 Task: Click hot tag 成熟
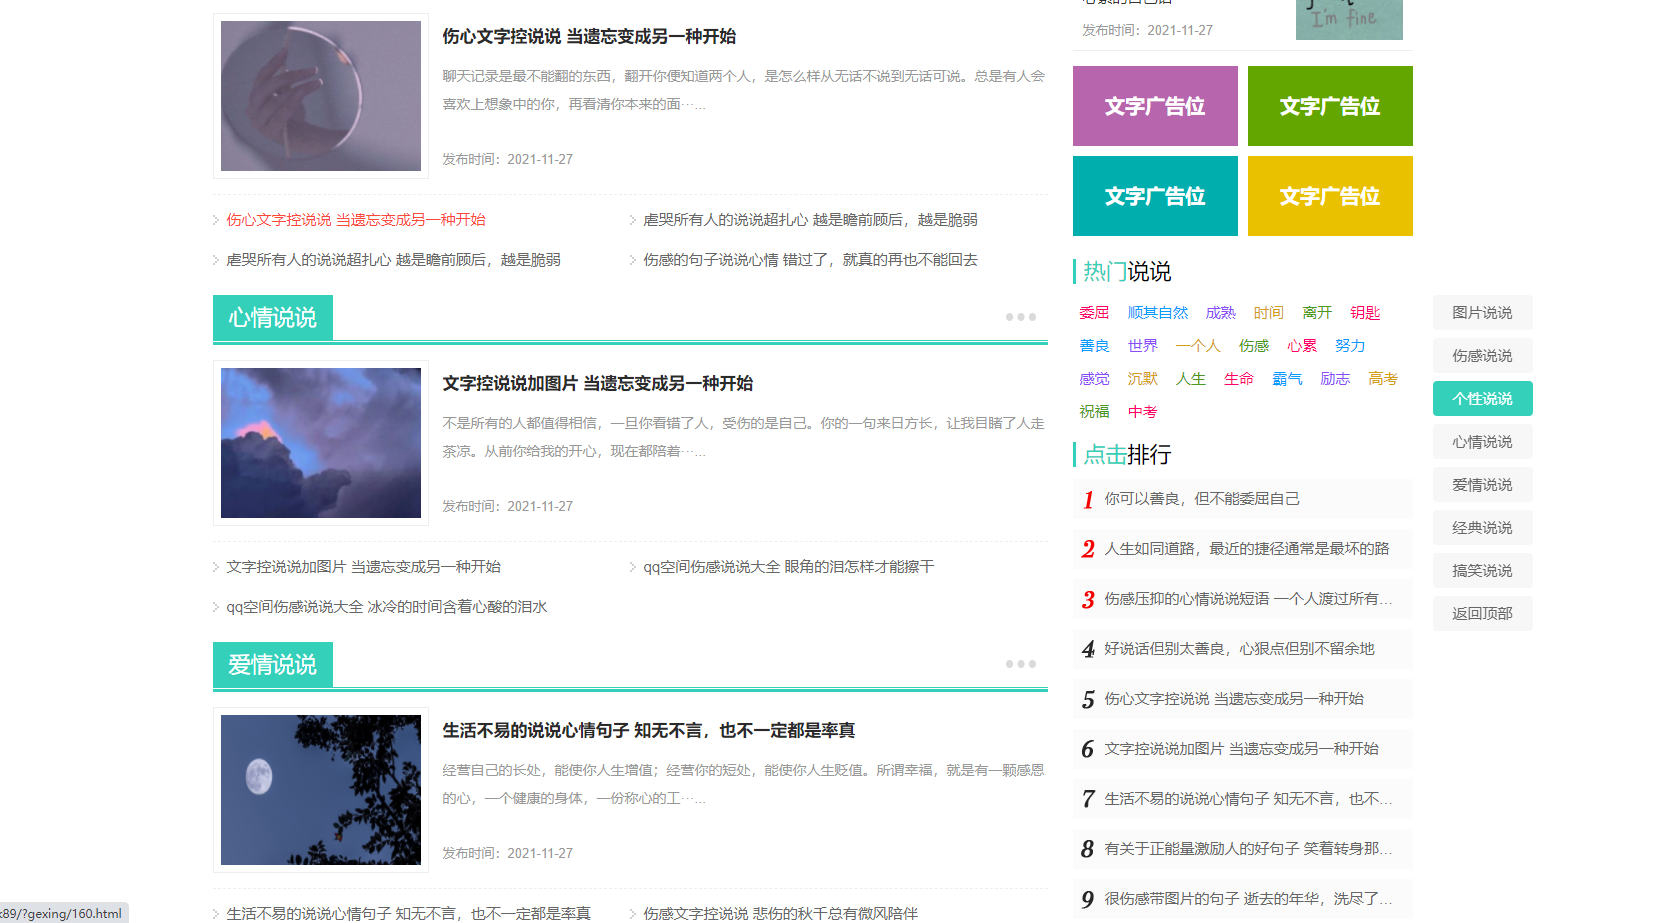pyautogui.click(x=1221, y=312)
